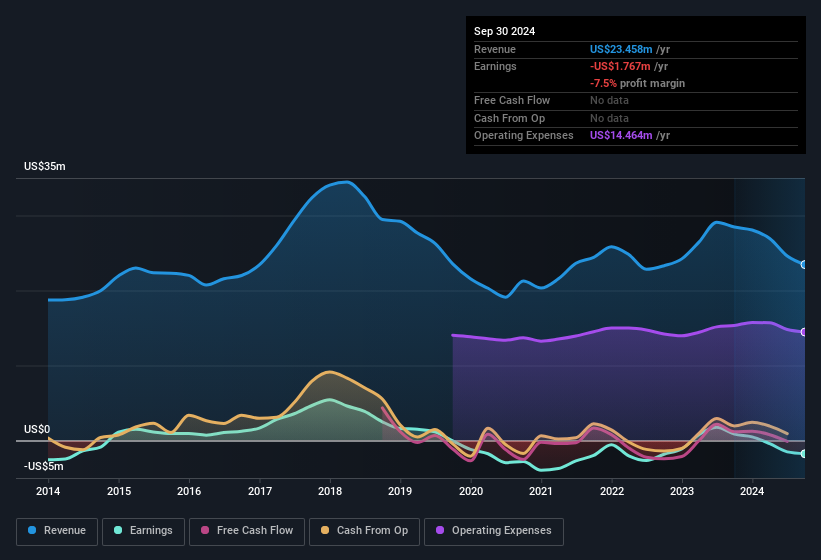Viewport: 821px width, 560px height.
Task: Click the Sep 30 2024 tooltip date
Action: [x=504, y=31]
